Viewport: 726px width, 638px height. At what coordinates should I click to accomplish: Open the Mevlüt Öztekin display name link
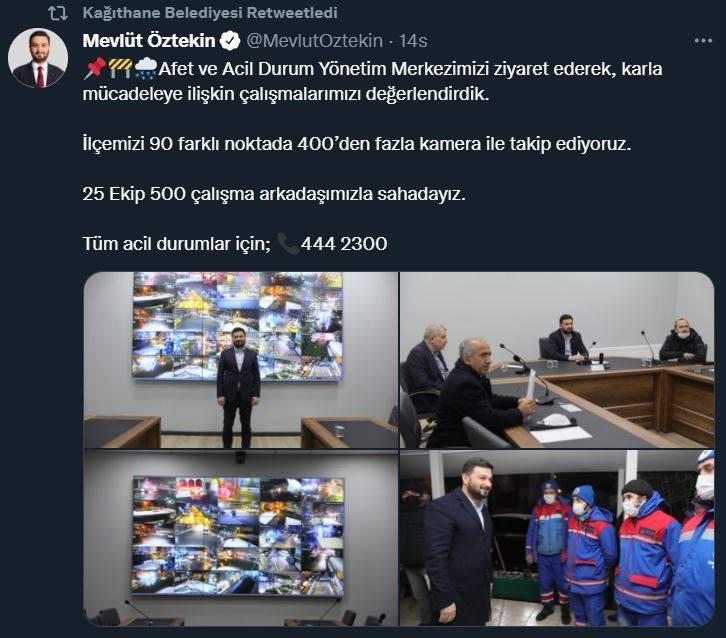point(149,41)
